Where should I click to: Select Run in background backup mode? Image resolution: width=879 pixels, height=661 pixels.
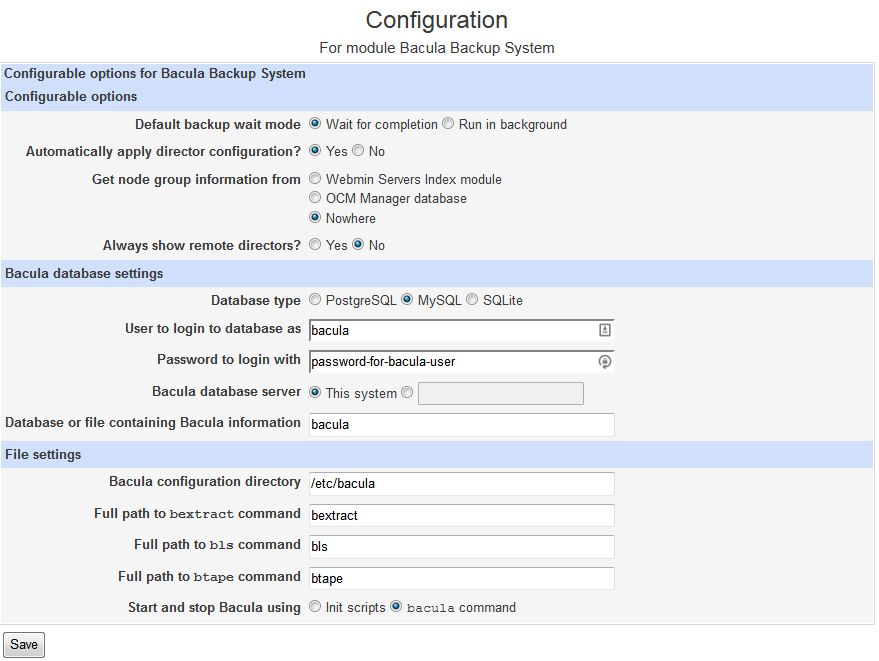448,123
